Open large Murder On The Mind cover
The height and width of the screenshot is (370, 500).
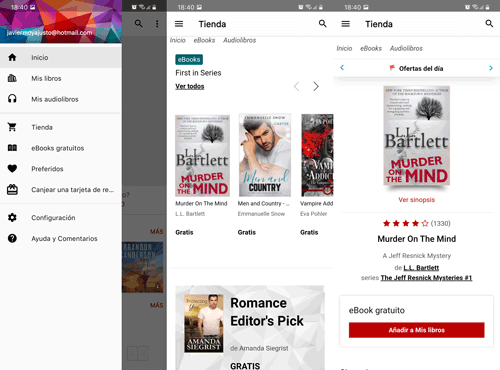click(x=416, y=136)
